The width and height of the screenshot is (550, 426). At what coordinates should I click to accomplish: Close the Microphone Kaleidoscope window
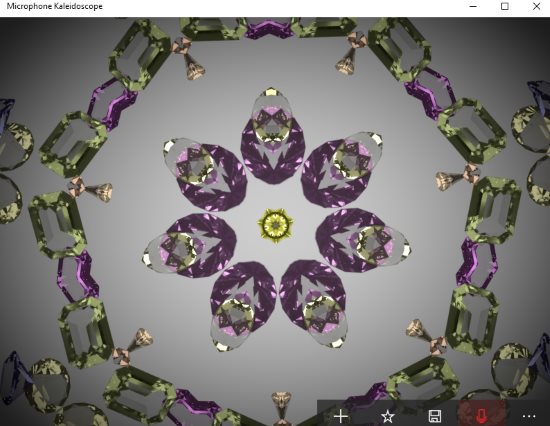tap(536, 6)
